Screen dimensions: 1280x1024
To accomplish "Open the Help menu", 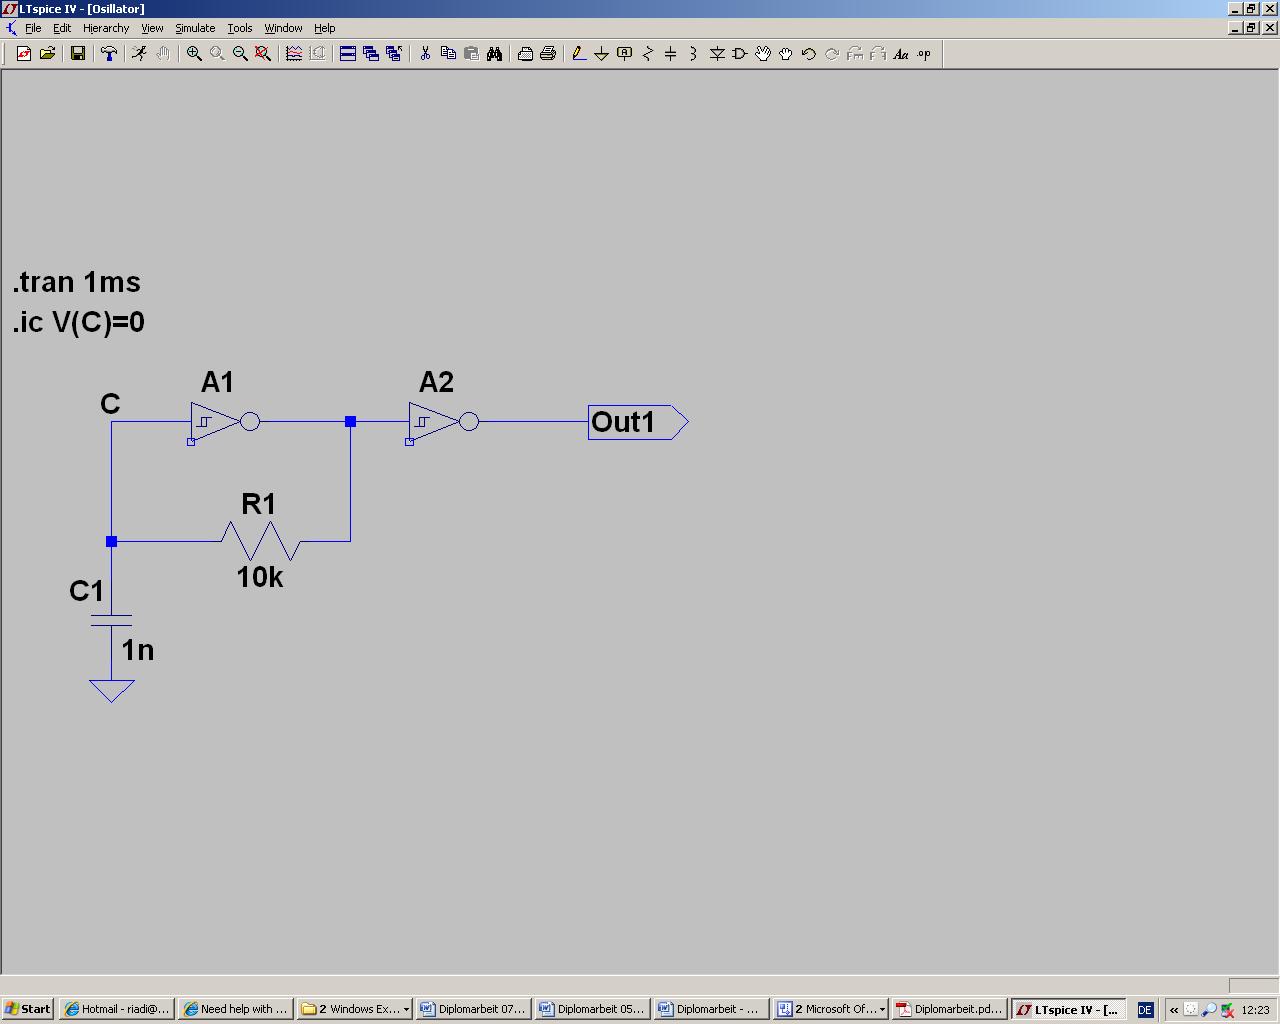I will pyautogui.click(x=325, y=28).
